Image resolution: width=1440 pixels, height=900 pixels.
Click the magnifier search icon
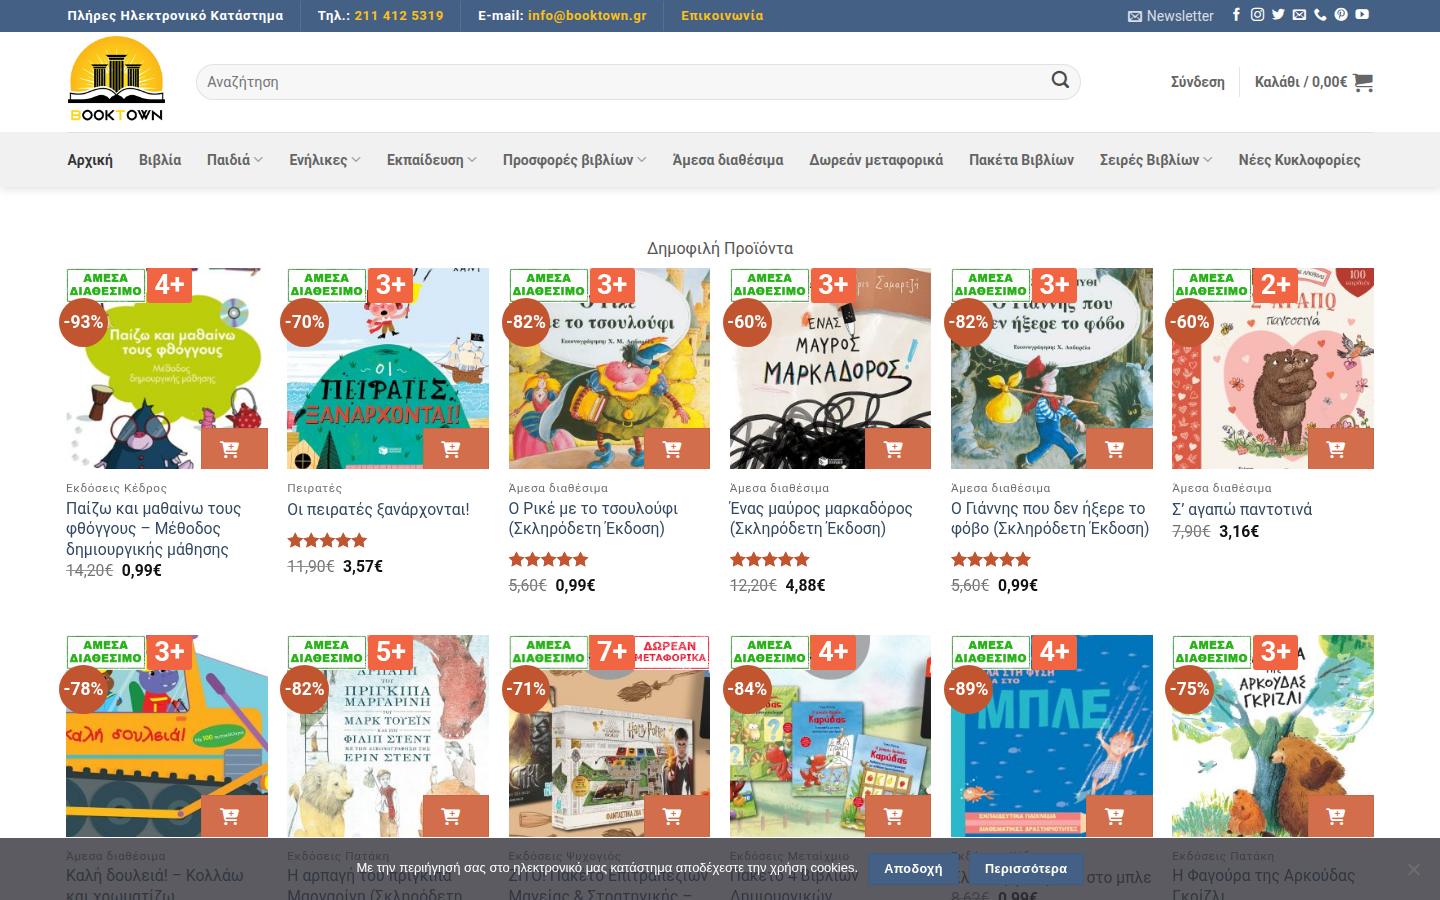[1060, 80]
